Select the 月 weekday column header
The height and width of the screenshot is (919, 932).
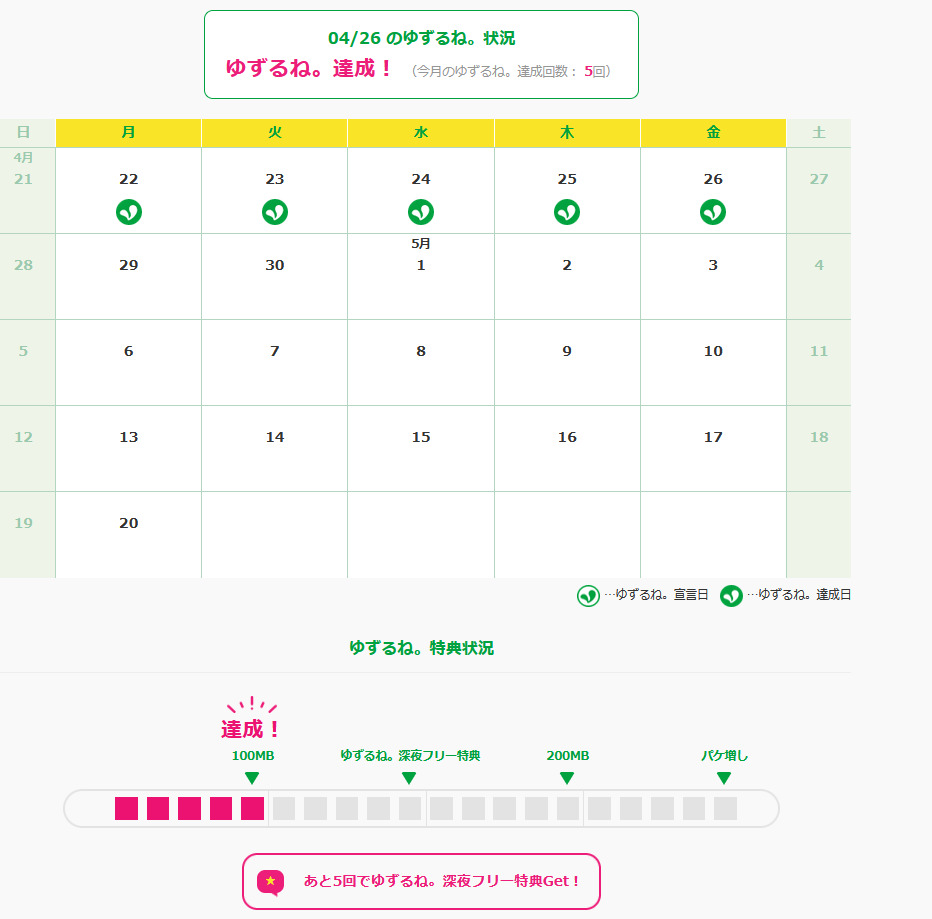pyautogui.click(x=129, y=133)
